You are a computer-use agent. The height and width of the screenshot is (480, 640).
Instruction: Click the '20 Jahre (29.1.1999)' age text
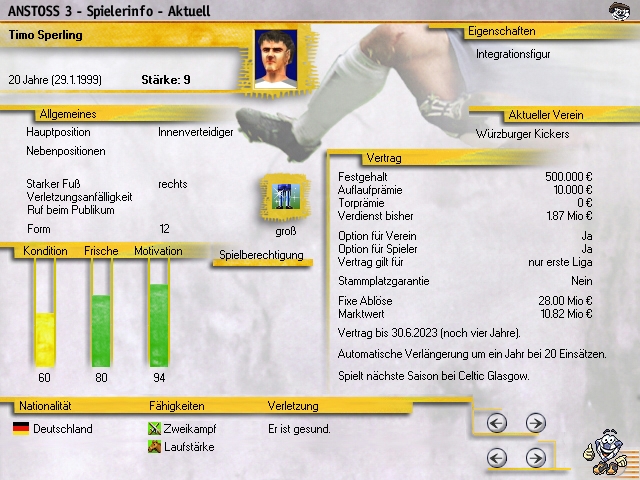coord(55,80)
